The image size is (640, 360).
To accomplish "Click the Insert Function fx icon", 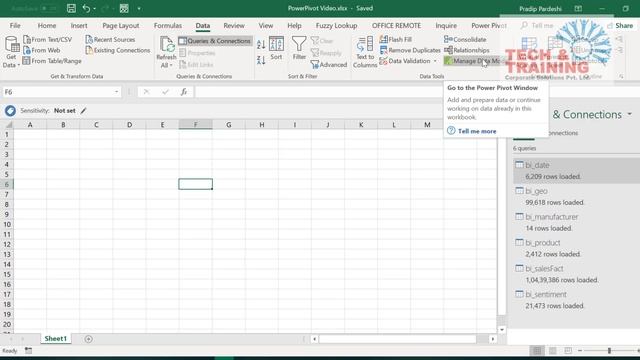I will tap(184, 92).
